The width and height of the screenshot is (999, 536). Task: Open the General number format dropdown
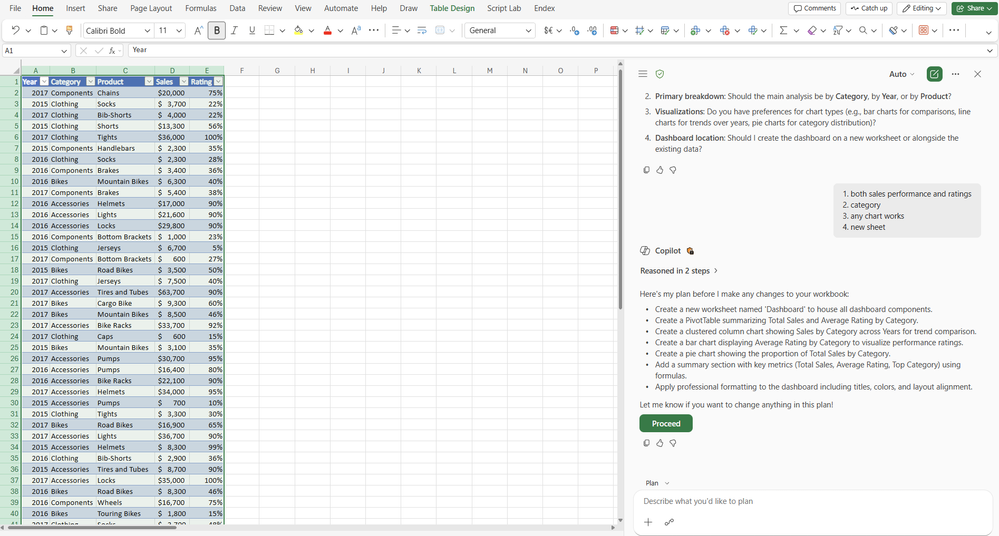tap(500, 30)
